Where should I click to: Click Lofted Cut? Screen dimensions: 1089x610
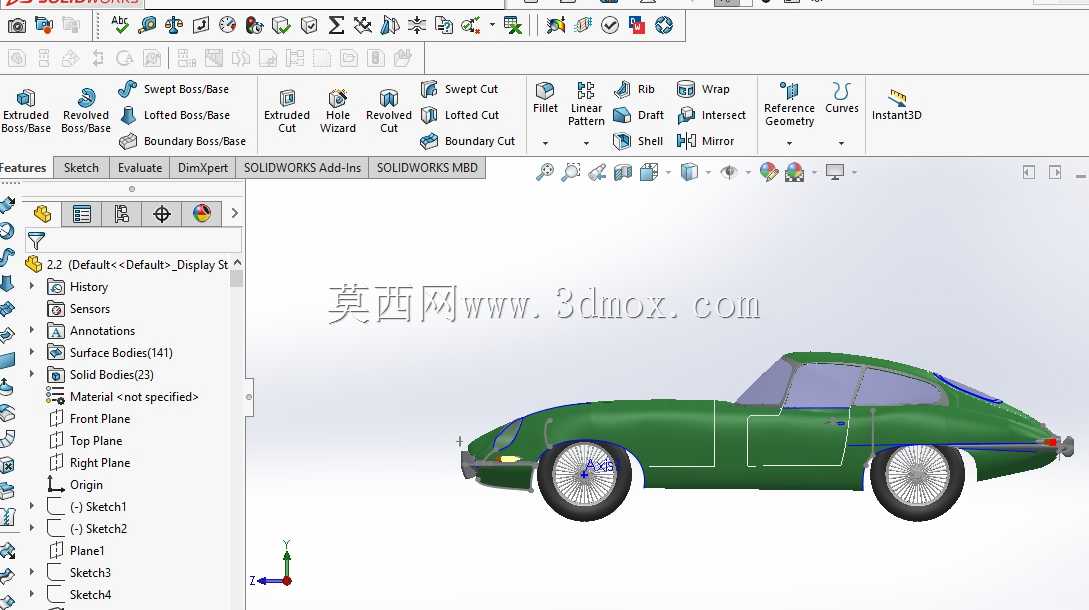(460, 115)
